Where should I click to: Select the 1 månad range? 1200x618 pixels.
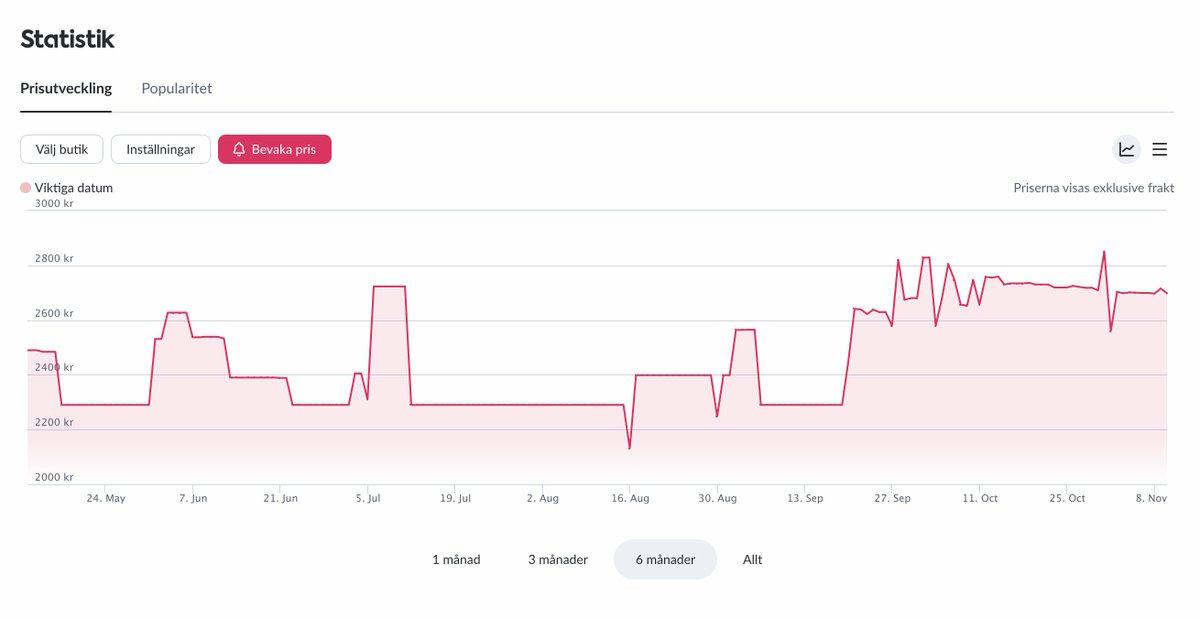pos(456,560)
